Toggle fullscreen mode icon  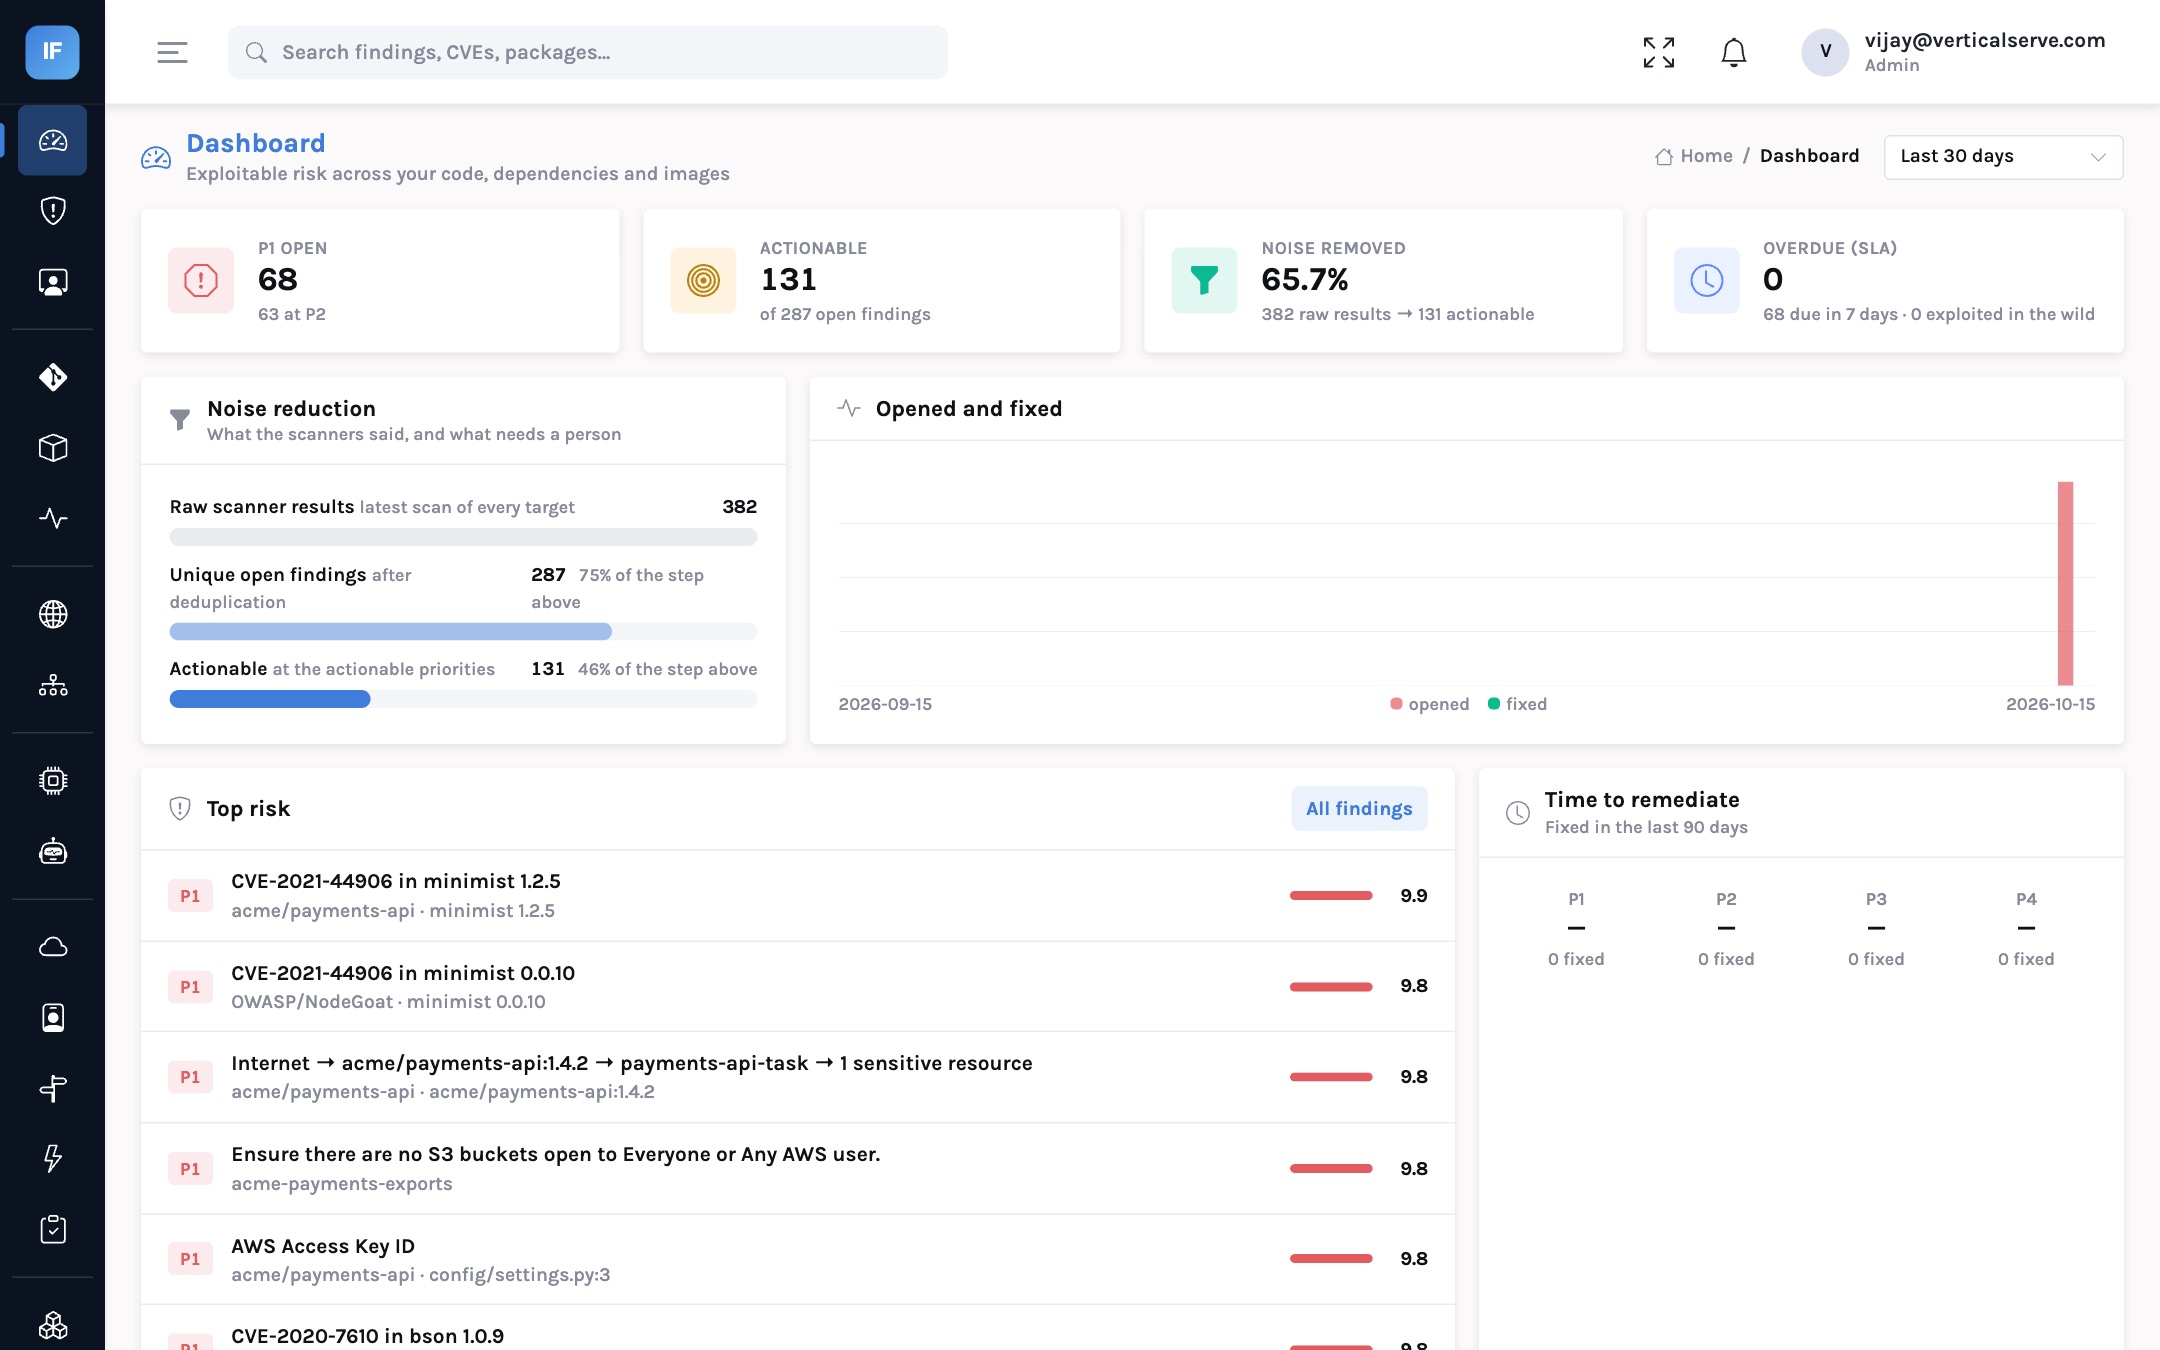pyautogui.click(x=1658, y=52)
